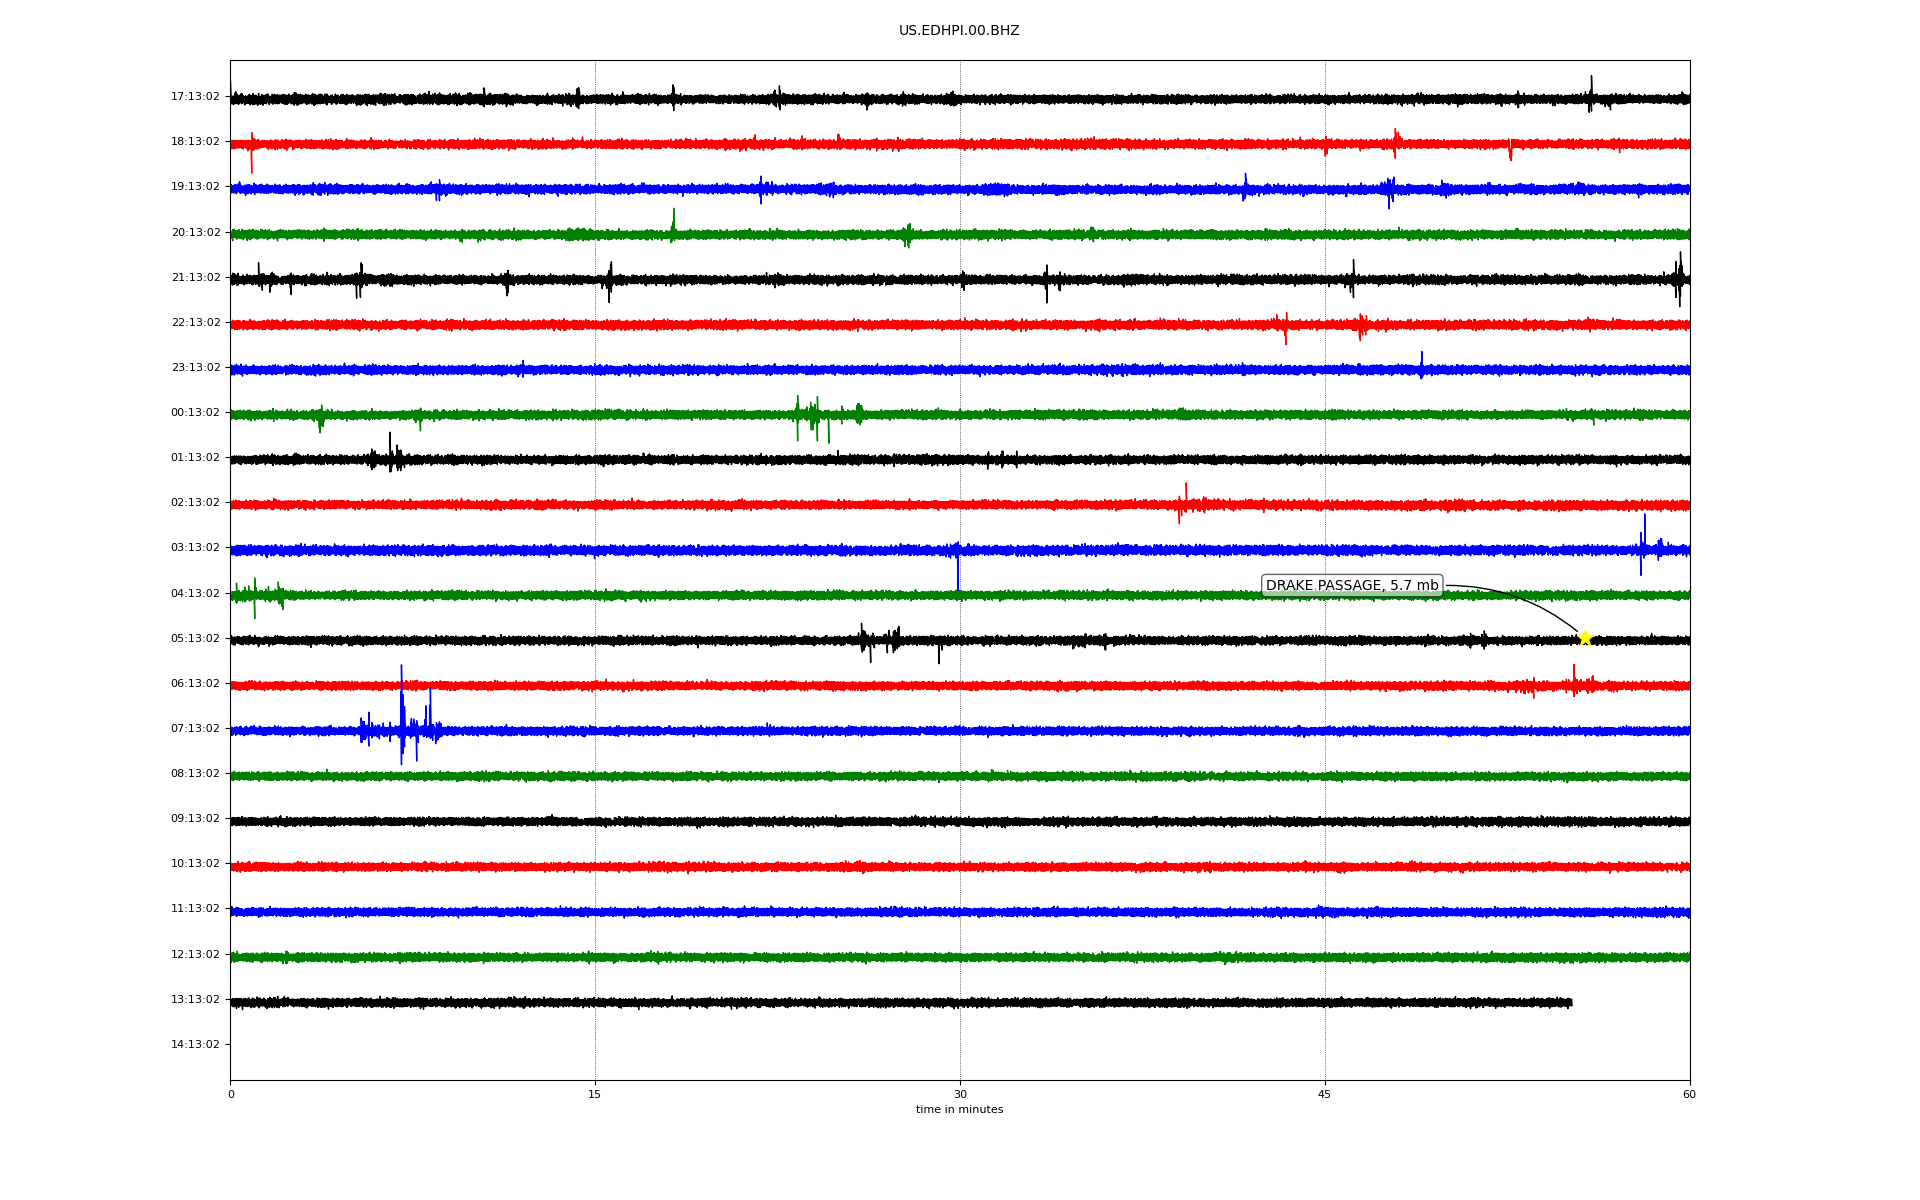Click the 00:13:02 time label
The image size is (1920, 1200).
[195, 413]
